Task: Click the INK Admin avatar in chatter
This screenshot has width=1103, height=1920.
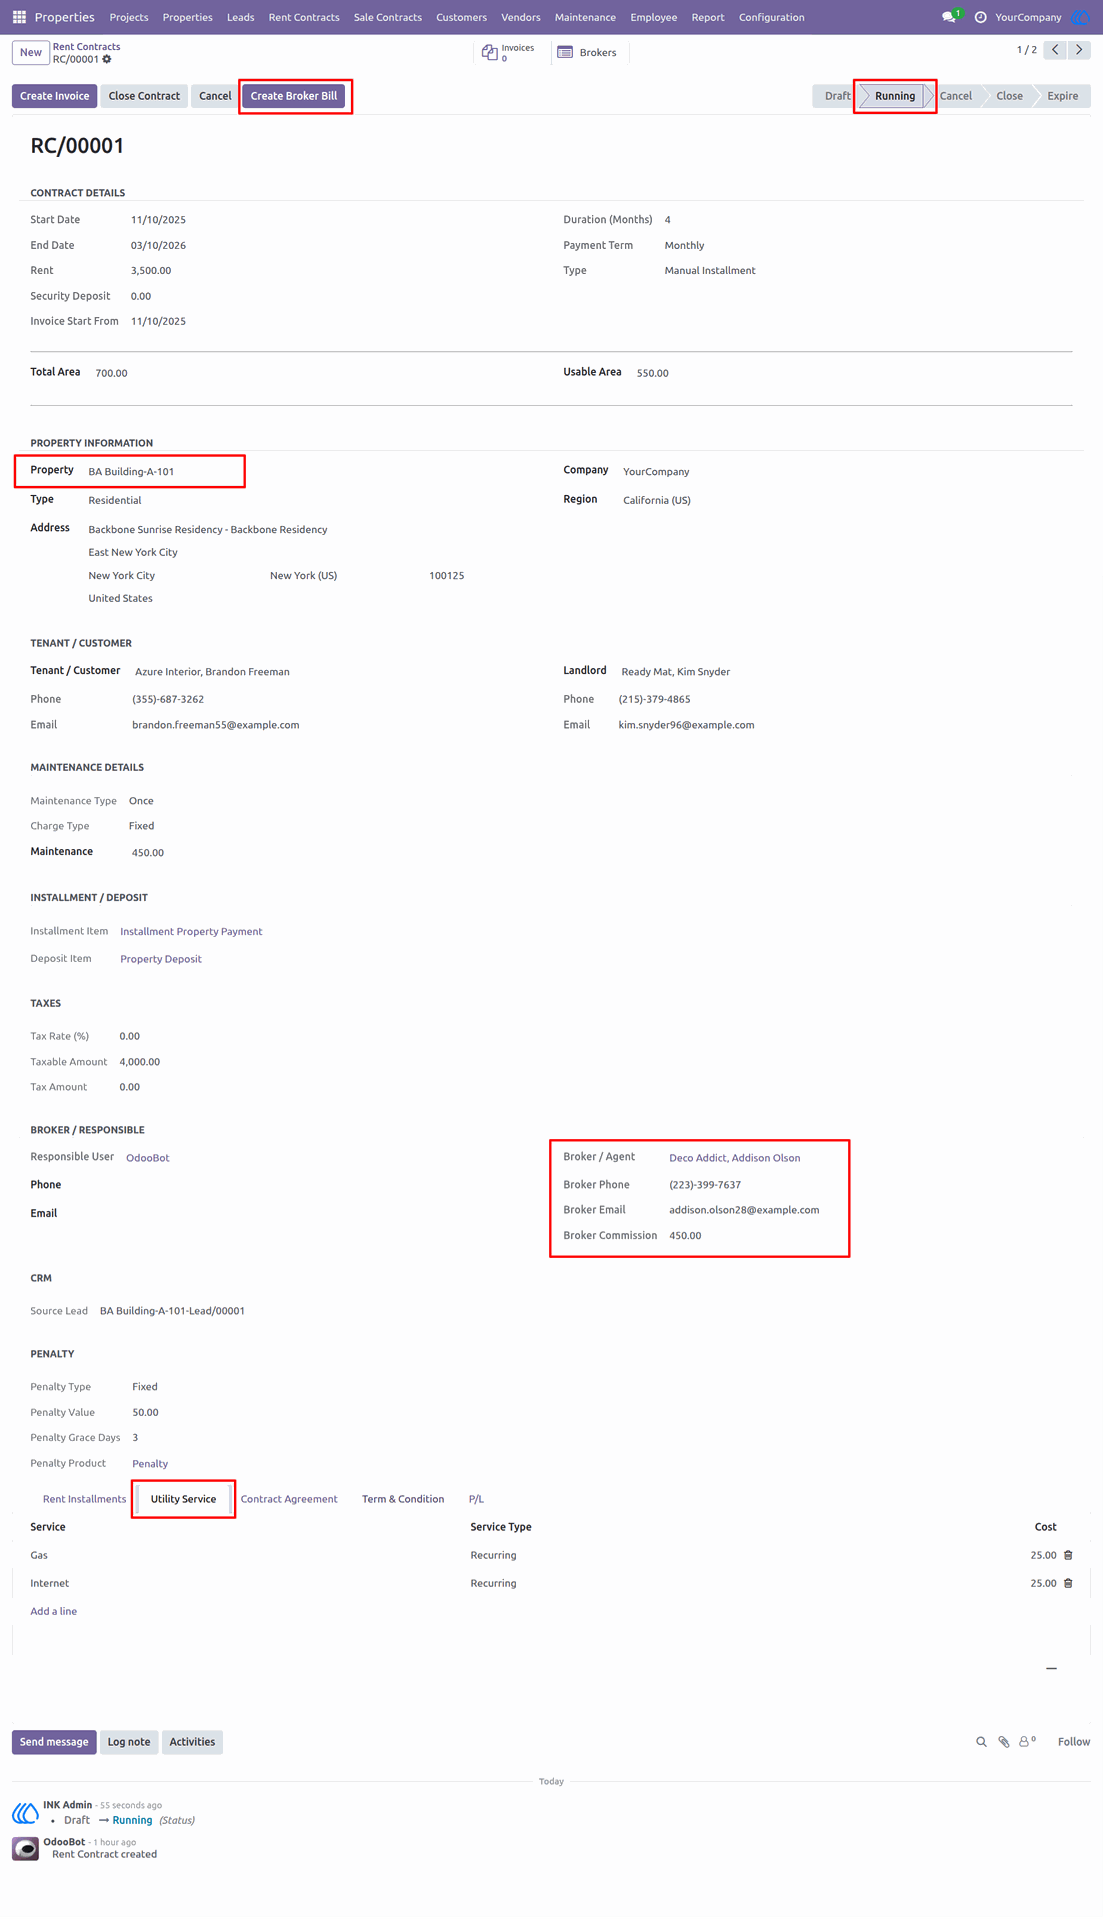Action: tap(25, 1812)
